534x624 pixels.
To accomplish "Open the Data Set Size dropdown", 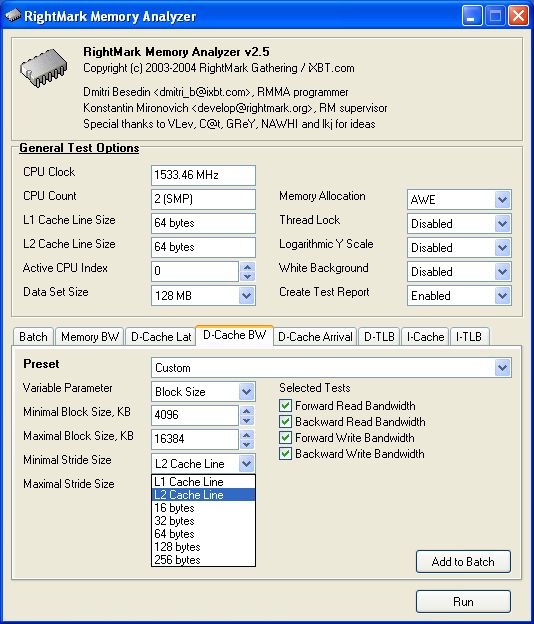I will click(247, 295).
